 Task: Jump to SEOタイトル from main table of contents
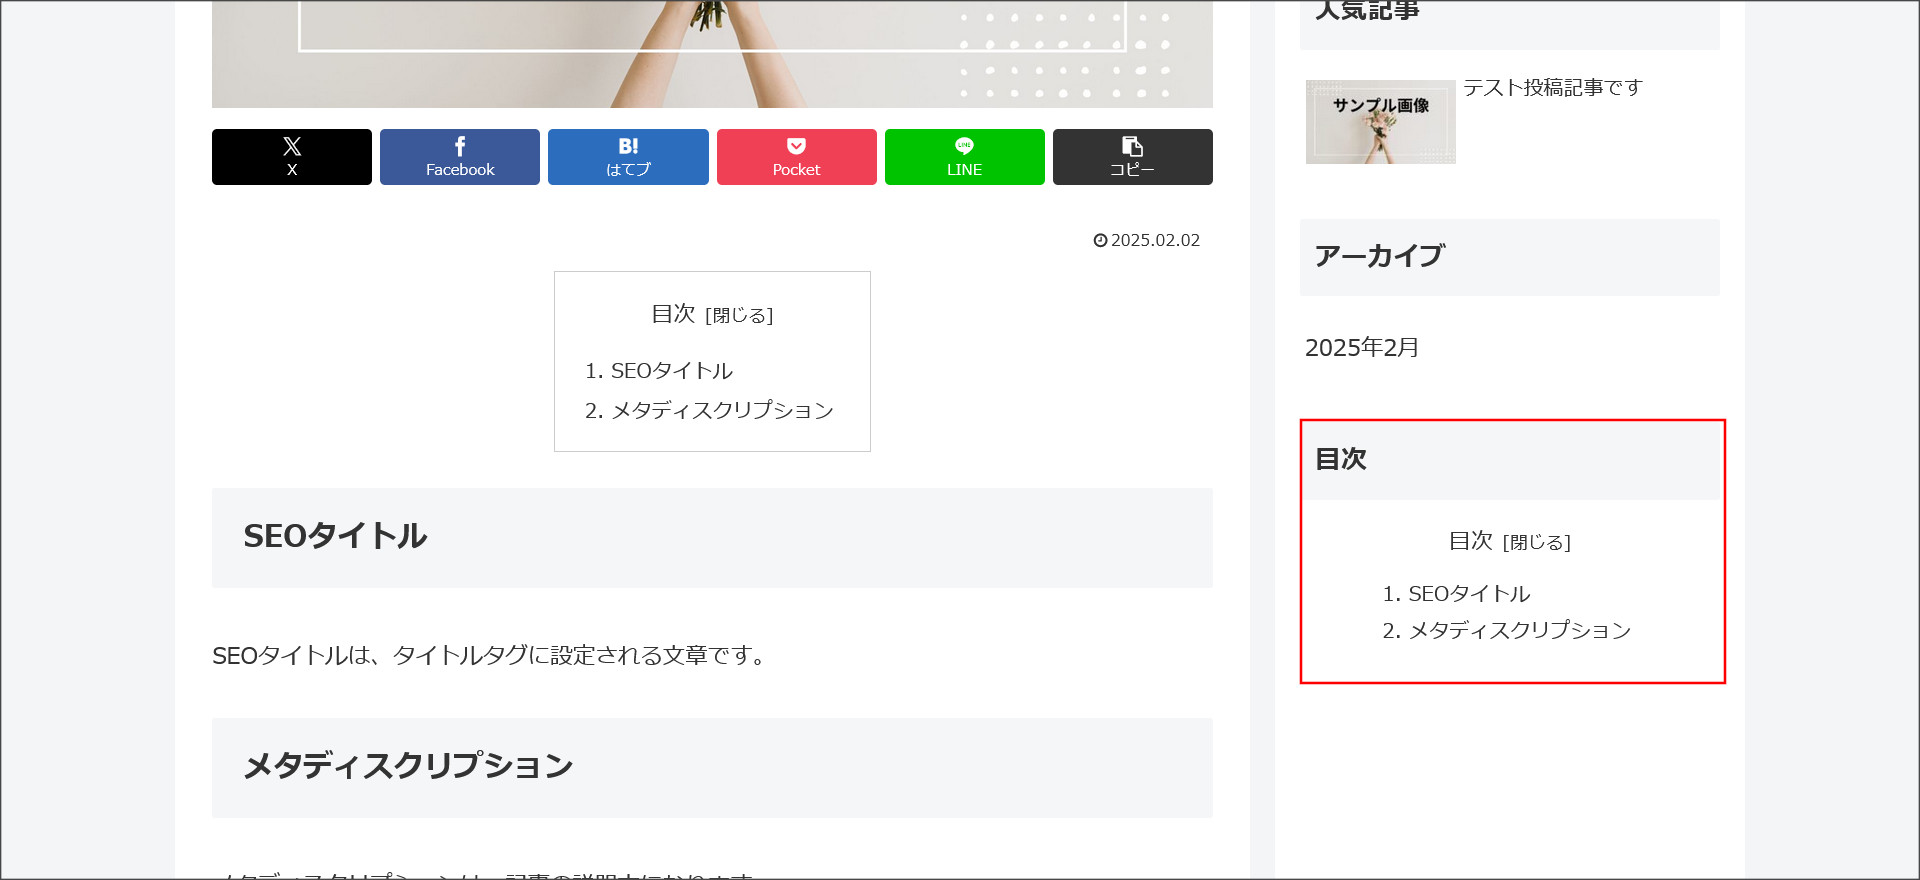[x=671, y=371]
